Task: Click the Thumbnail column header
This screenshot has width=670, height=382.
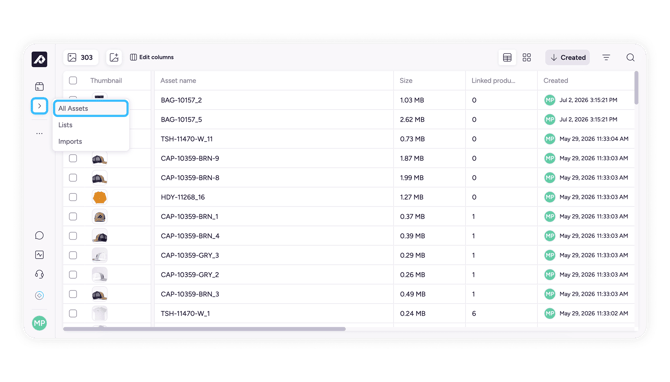Action: coord(106,80)
